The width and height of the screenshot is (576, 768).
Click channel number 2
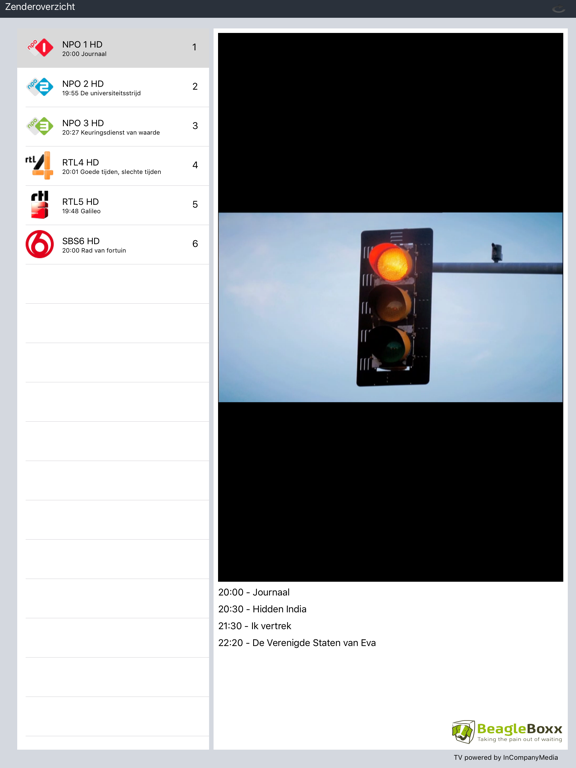point(195,87)
